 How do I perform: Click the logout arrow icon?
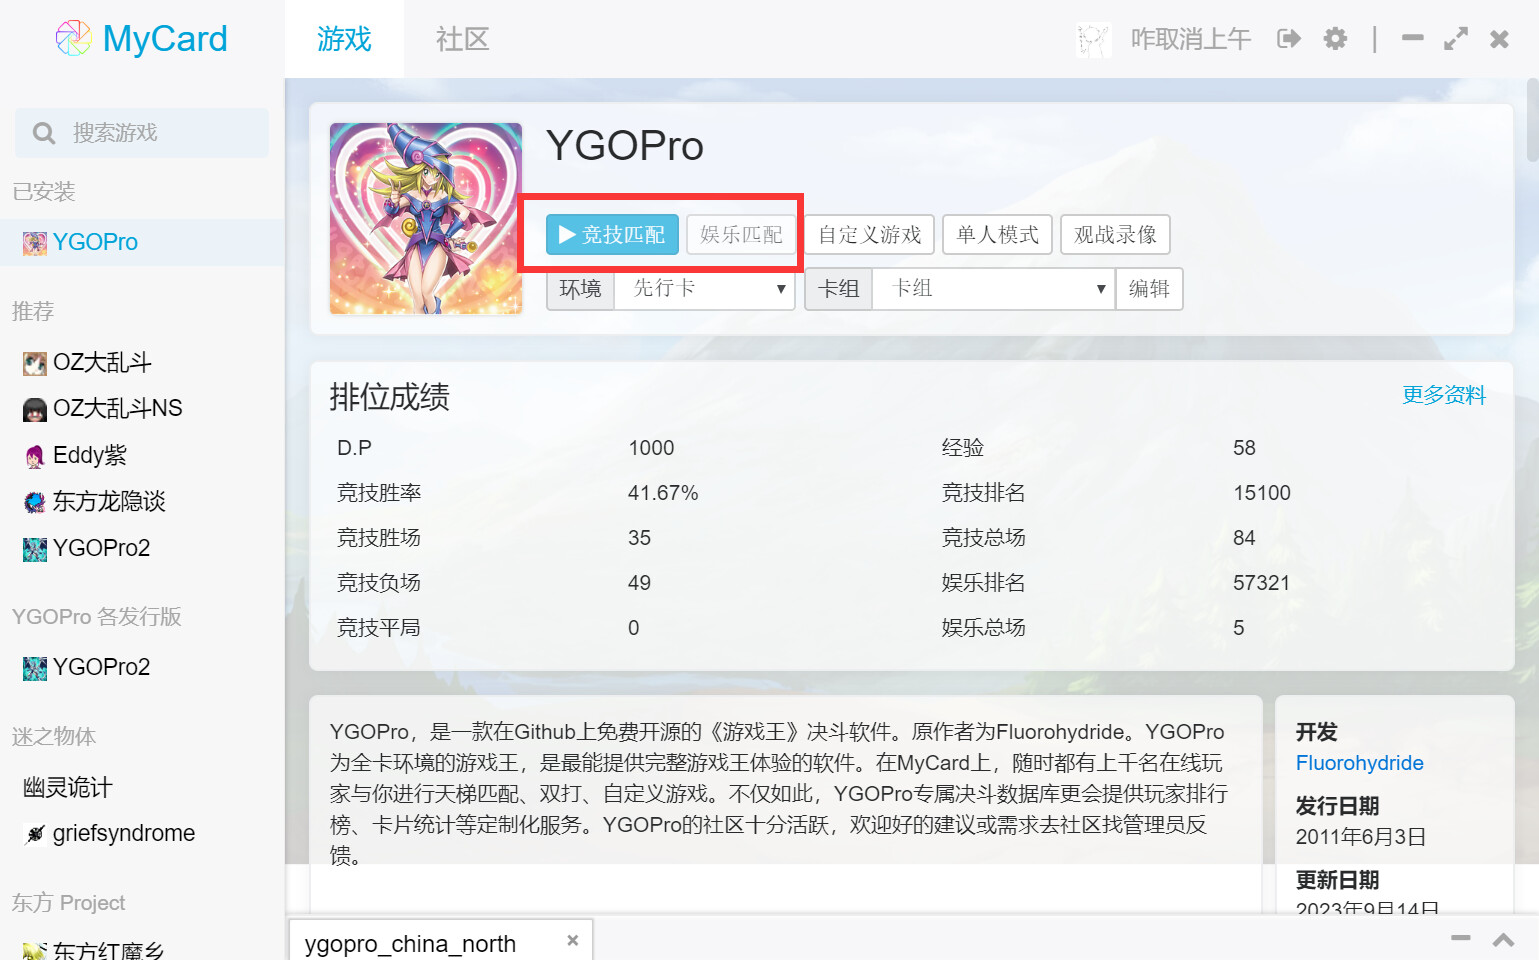point(1289,39)
